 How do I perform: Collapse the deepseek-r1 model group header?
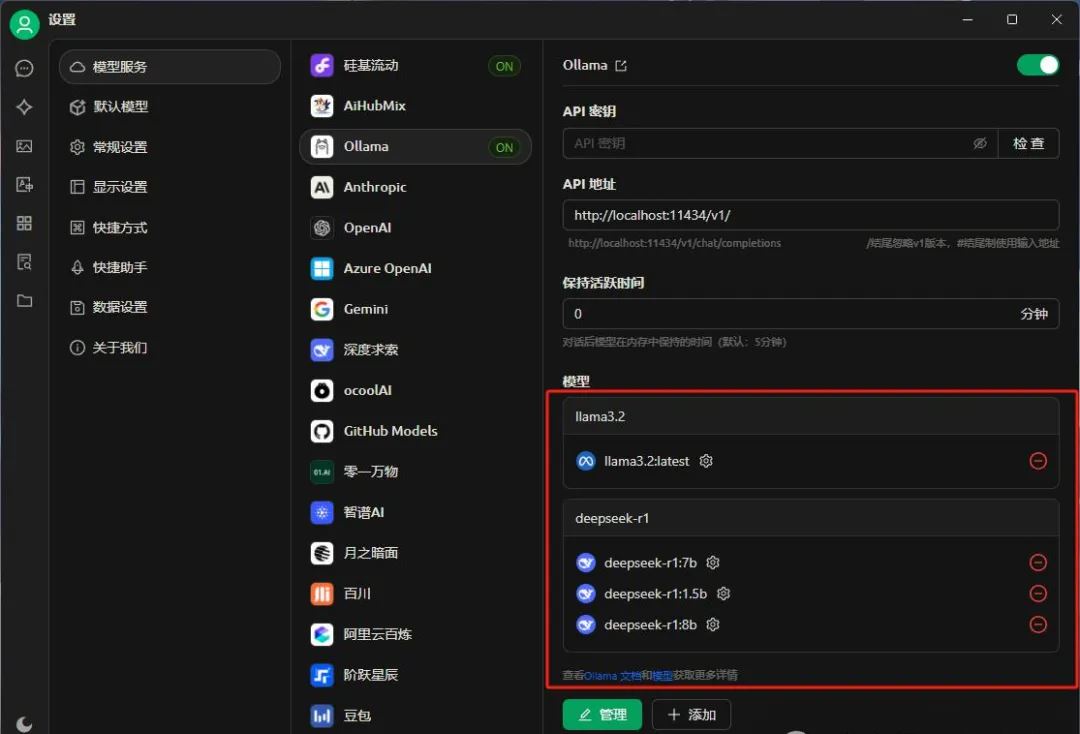tap(811, 518)
